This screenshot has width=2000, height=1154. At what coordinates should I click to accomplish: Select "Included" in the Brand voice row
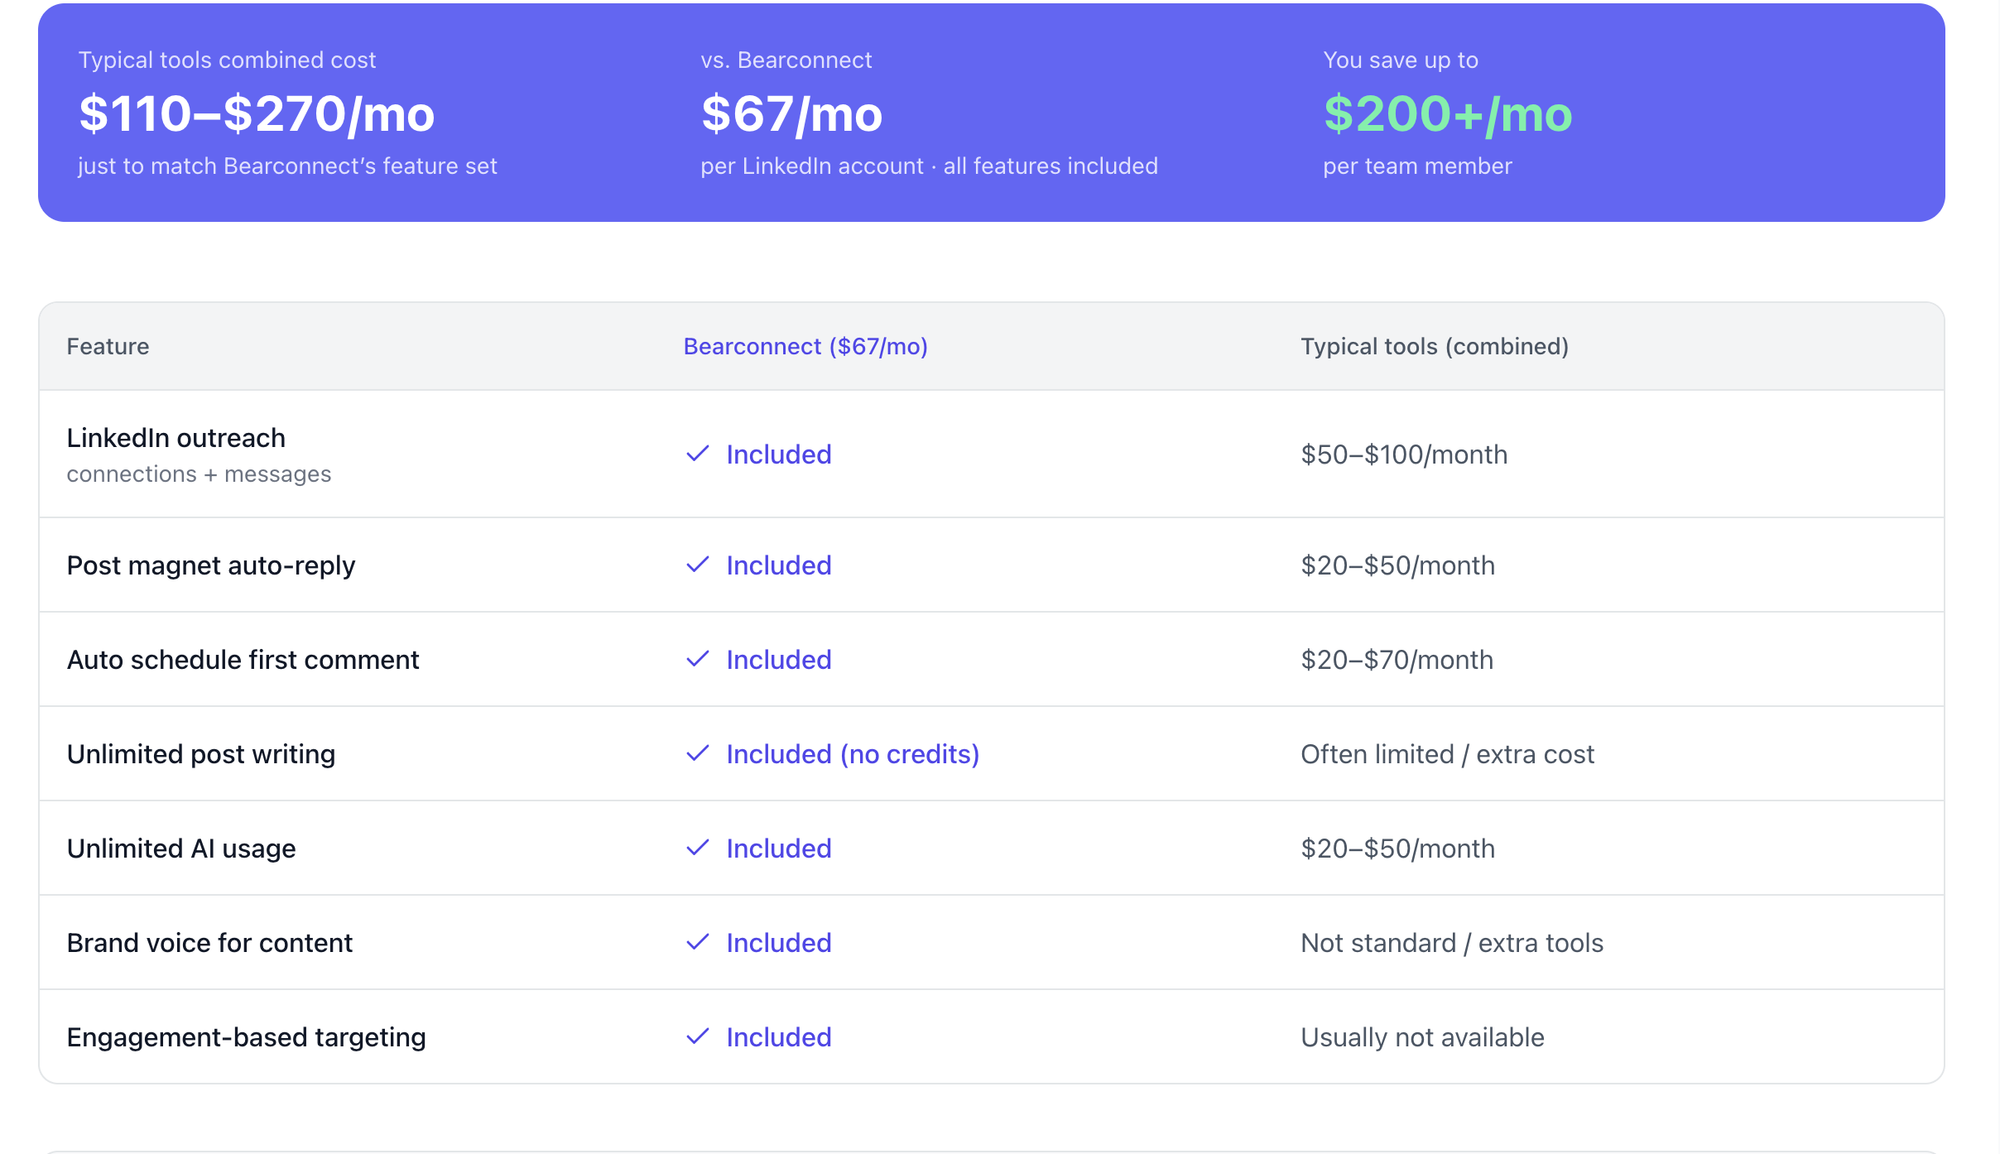coord(779,943)
